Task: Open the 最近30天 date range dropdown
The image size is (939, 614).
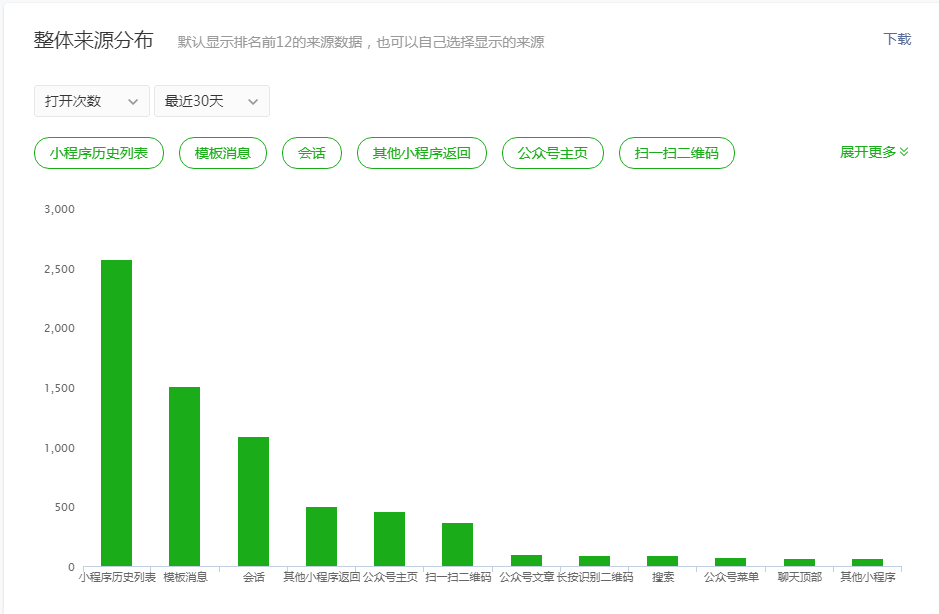Action: coord(211,101)
